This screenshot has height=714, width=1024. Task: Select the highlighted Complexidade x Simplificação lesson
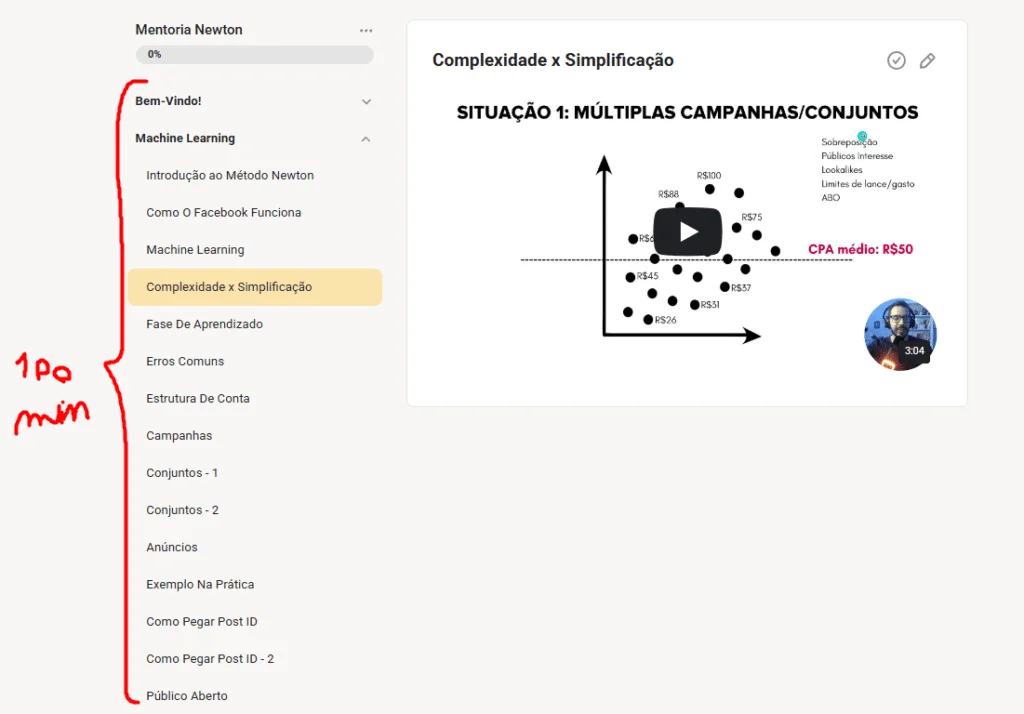pos(255,287)
